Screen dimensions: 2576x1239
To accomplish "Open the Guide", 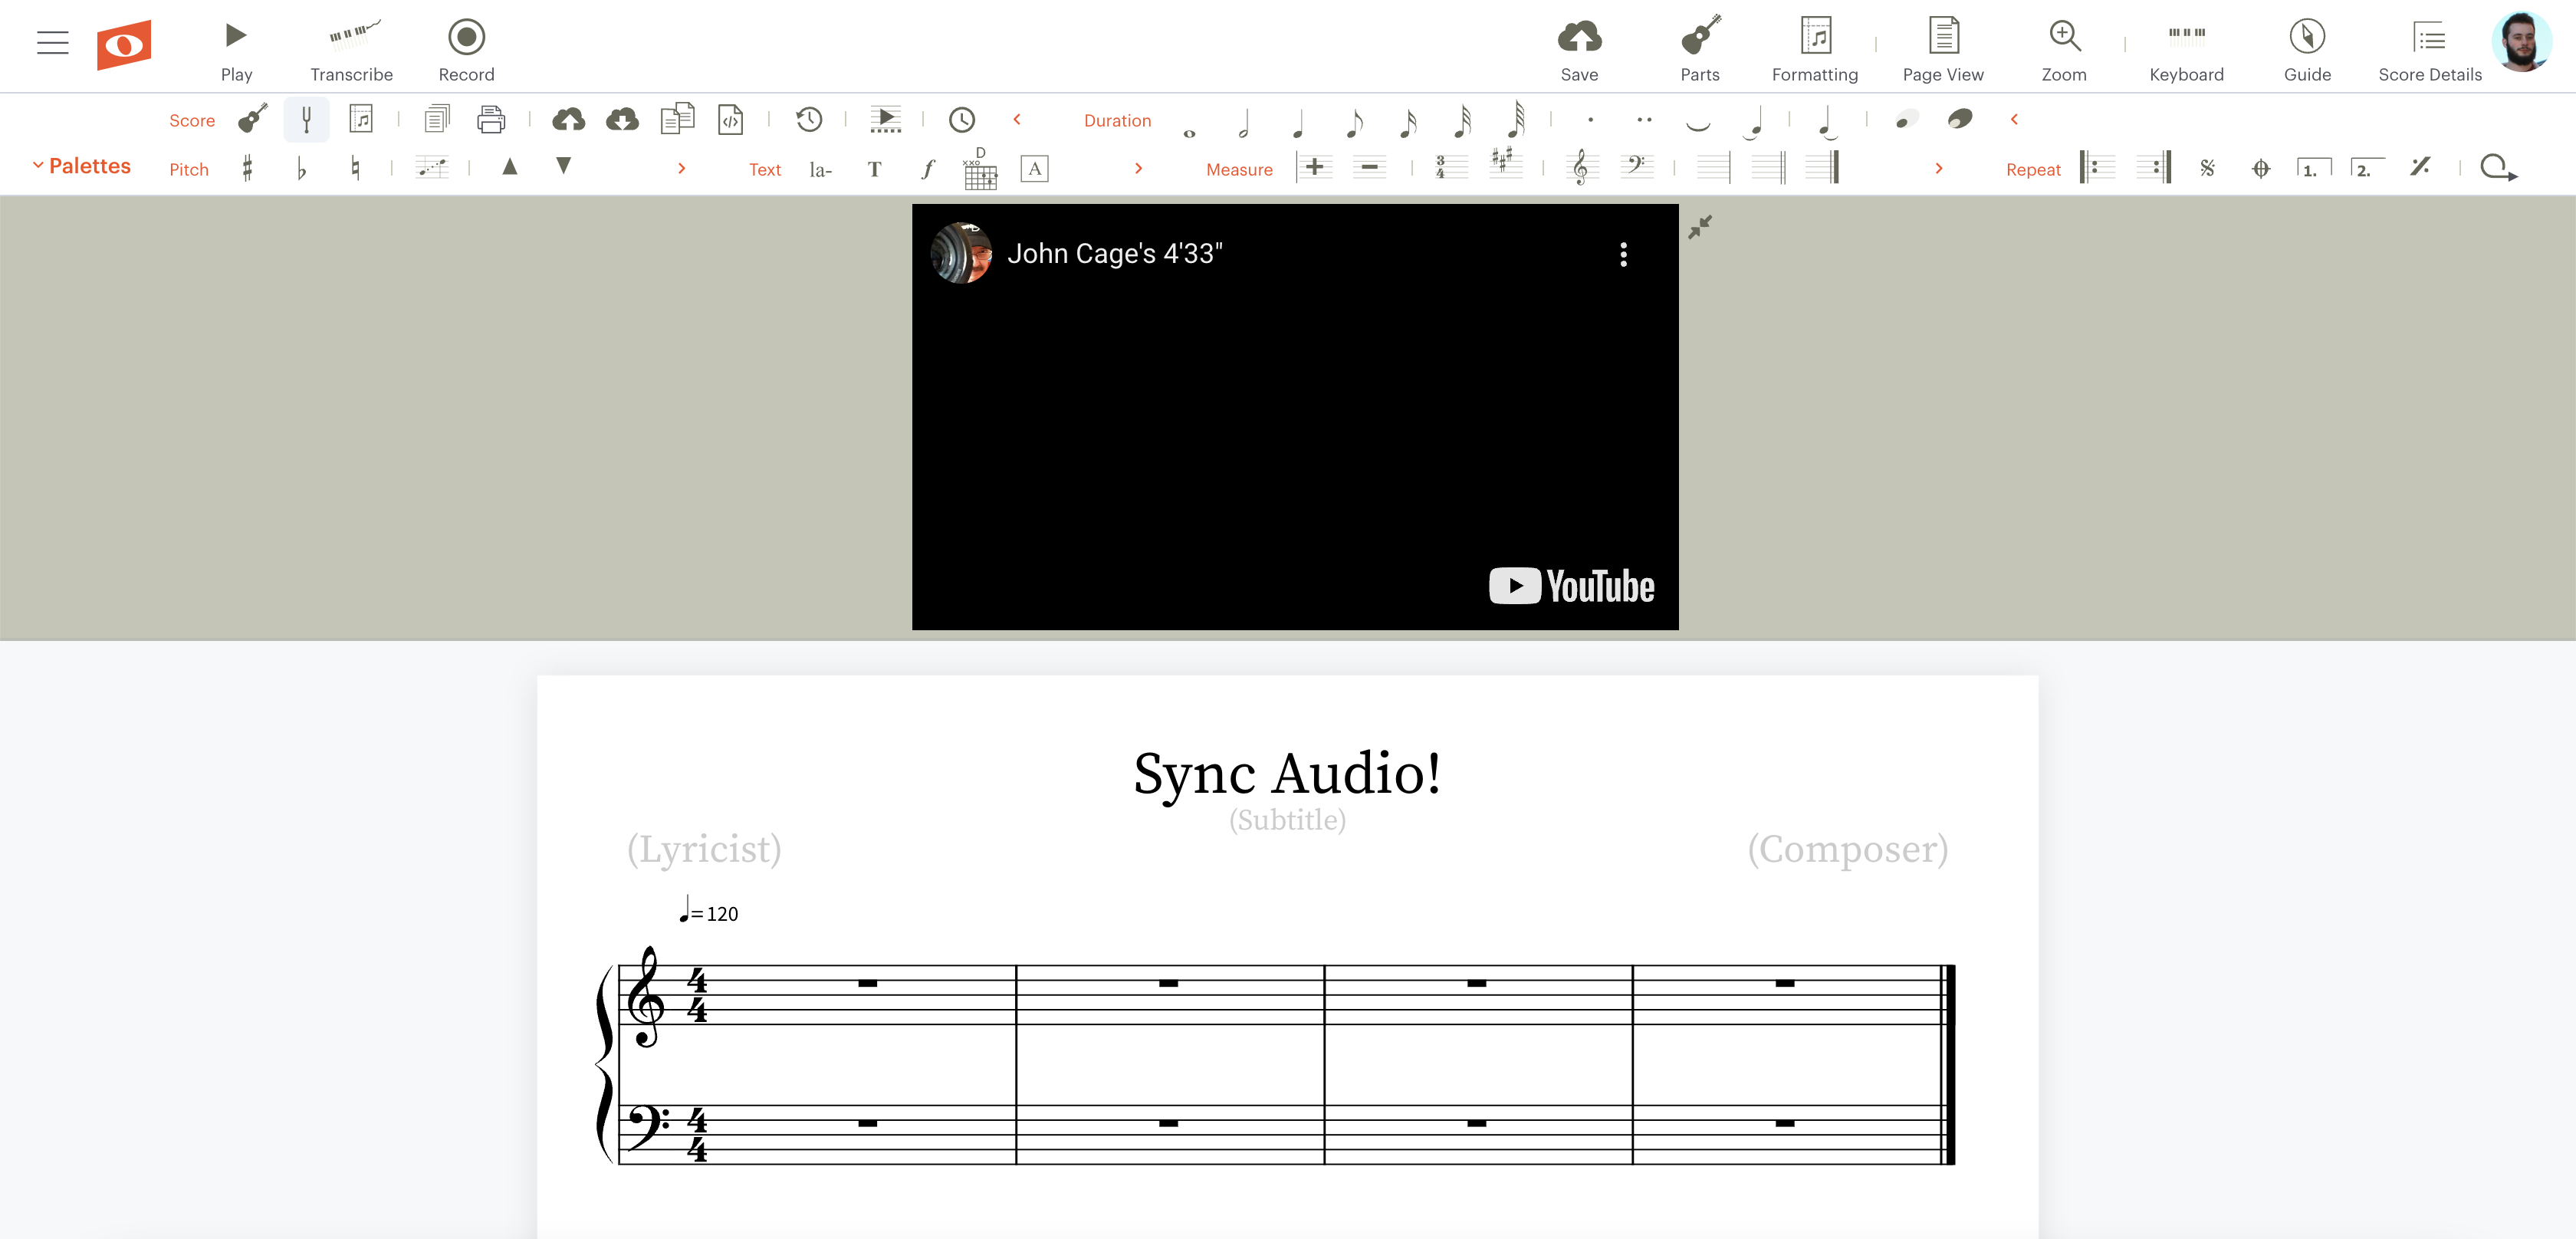I will (2307, 50).
